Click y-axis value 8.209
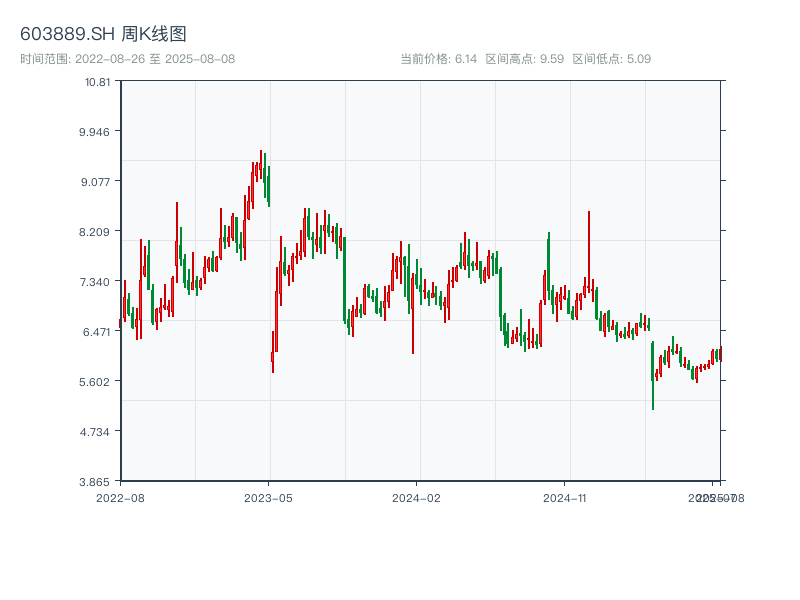This screenshot has width=800, height=600. pyautogui.click(x=94, y=232)
